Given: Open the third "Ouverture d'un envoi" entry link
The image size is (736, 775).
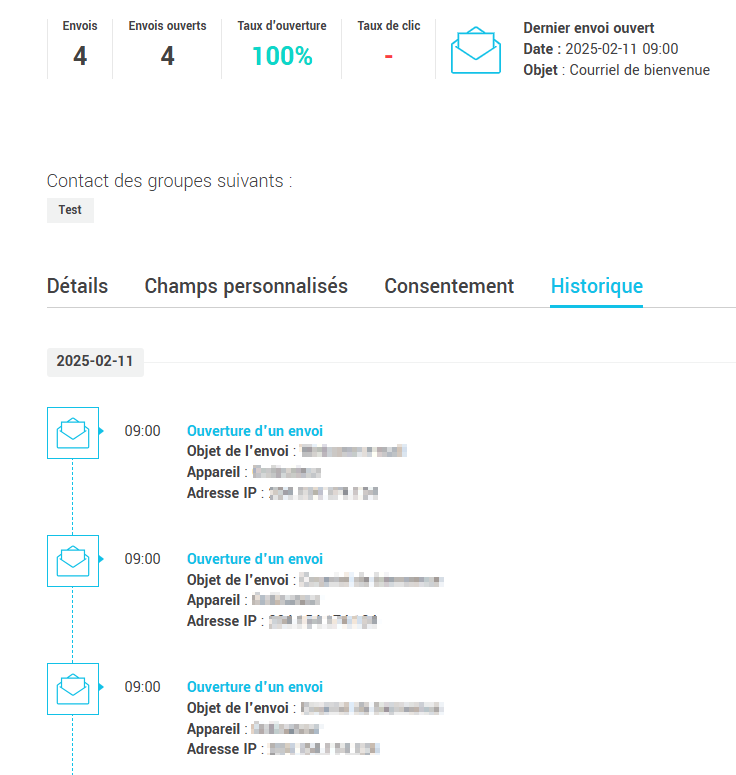Looking at the screenshot, I should (x=255, y=687).
